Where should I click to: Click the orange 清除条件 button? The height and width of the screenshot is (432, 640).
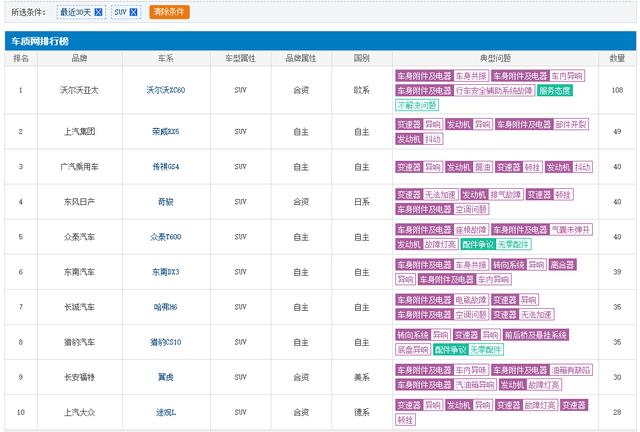click(x=169, y=12)
